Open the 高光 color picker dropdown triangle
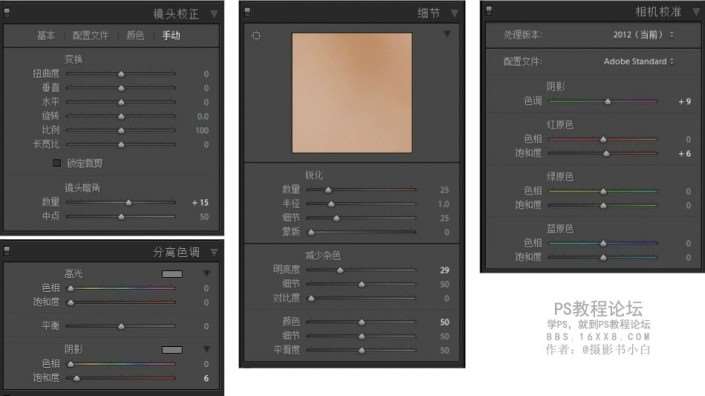 [x=207, y=273]
